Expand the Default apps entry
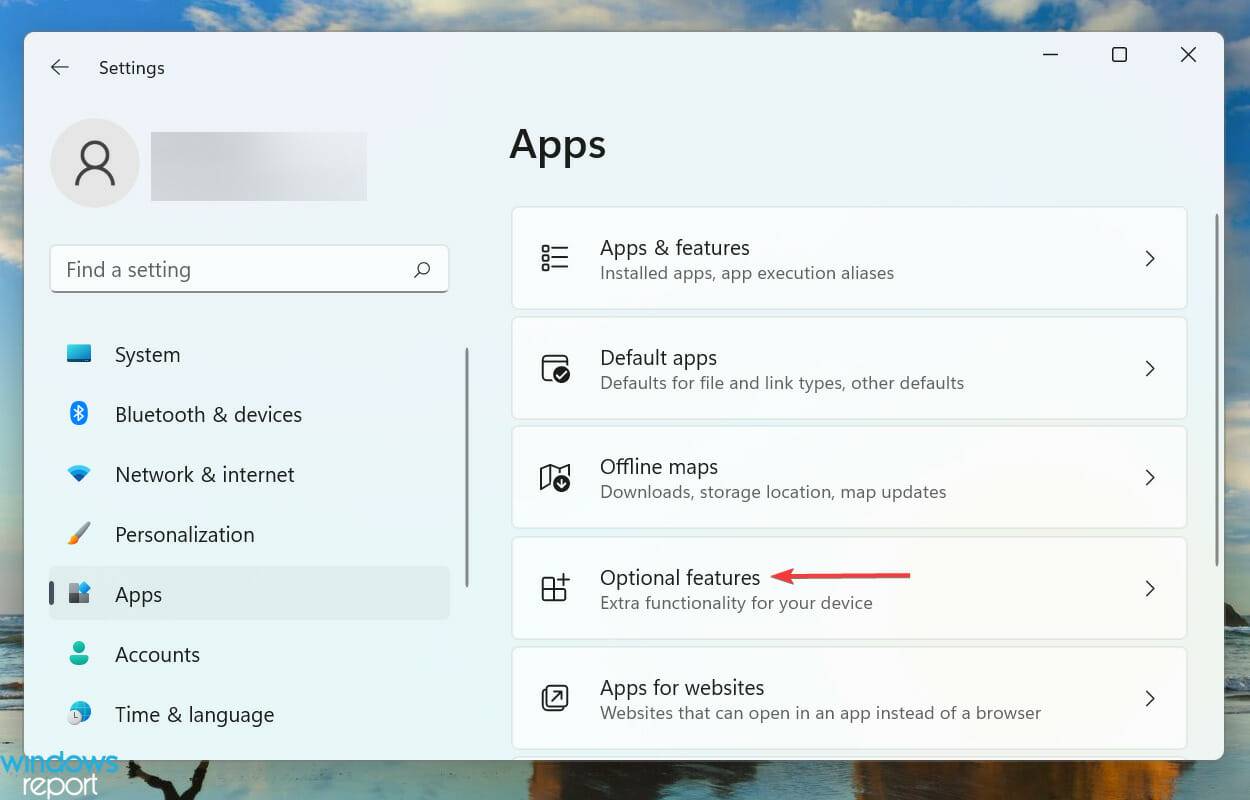 pos(1150,368)
